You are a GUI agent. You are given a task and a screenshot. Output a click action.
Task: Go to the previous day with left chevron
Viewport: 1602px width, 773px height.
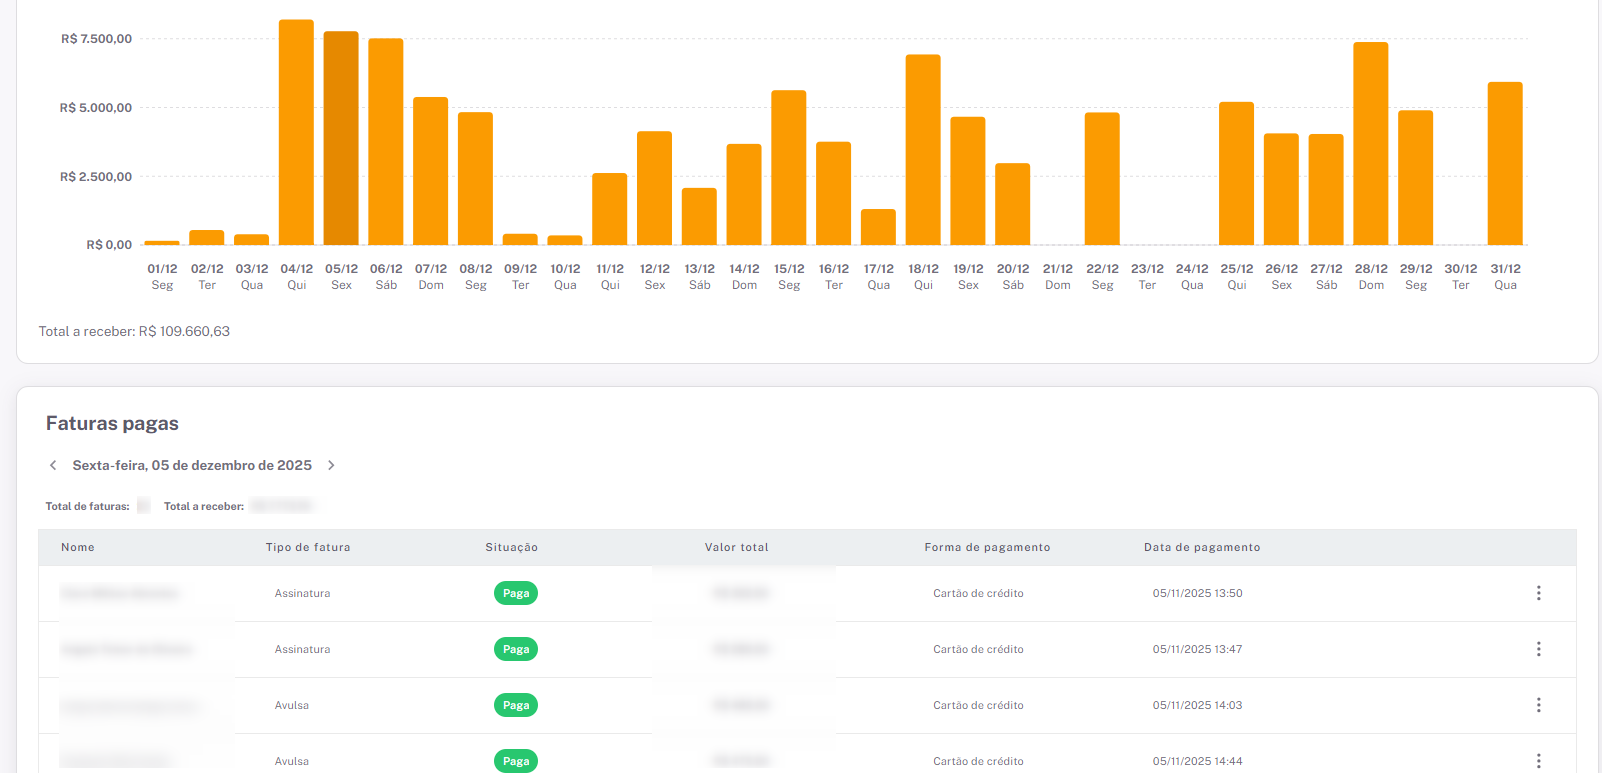click(x=53, y=465)
